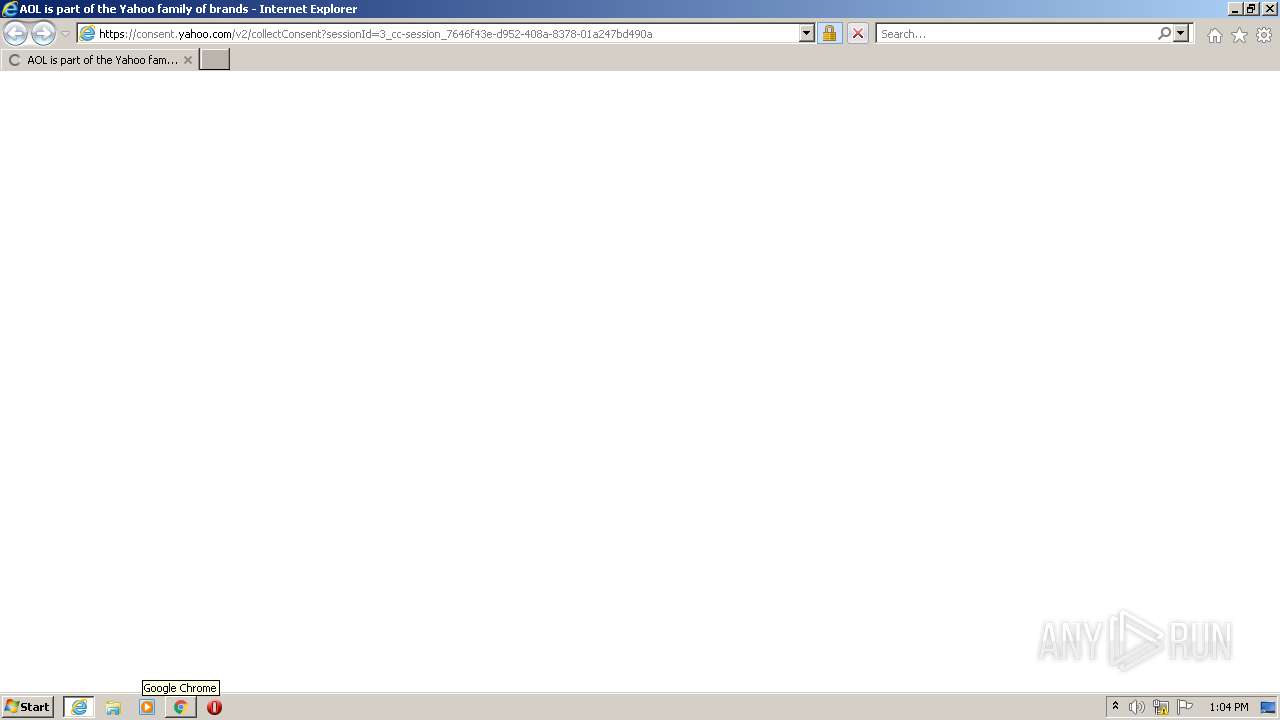Launch Google Chrome from the taskbar
This screenshot has width=1280, height=720.
pos(181,707)
